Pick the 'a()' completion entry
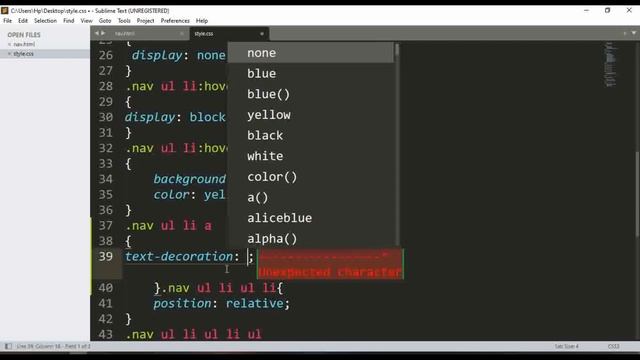 311,198
